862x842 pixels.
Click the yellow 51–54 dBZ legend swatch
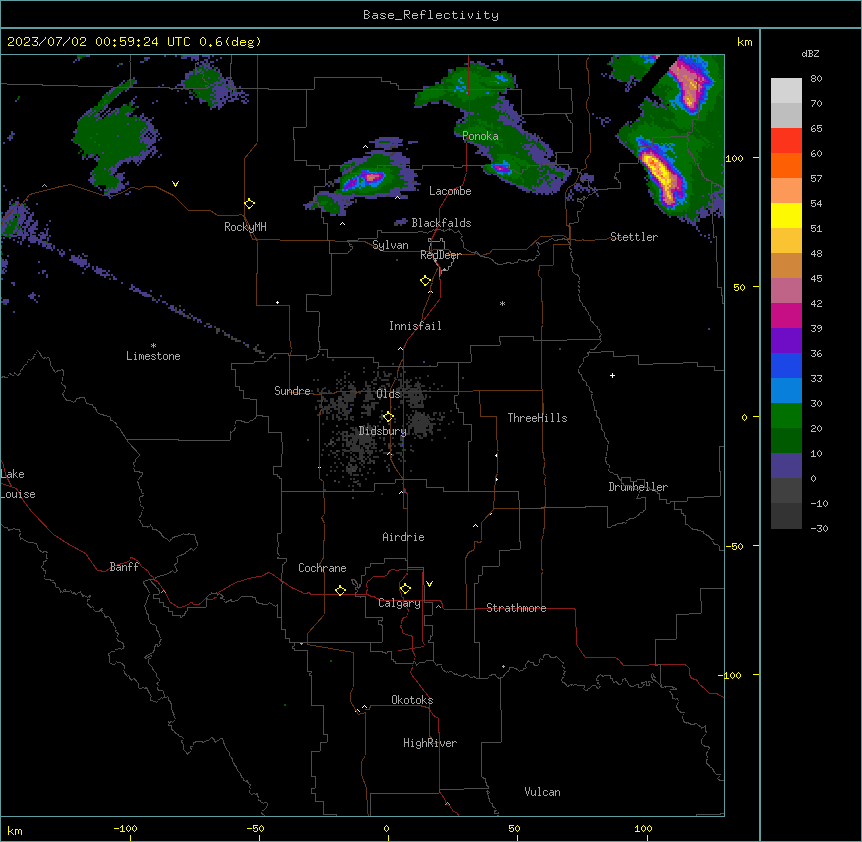pyautogui.click(x=786, y=215)
